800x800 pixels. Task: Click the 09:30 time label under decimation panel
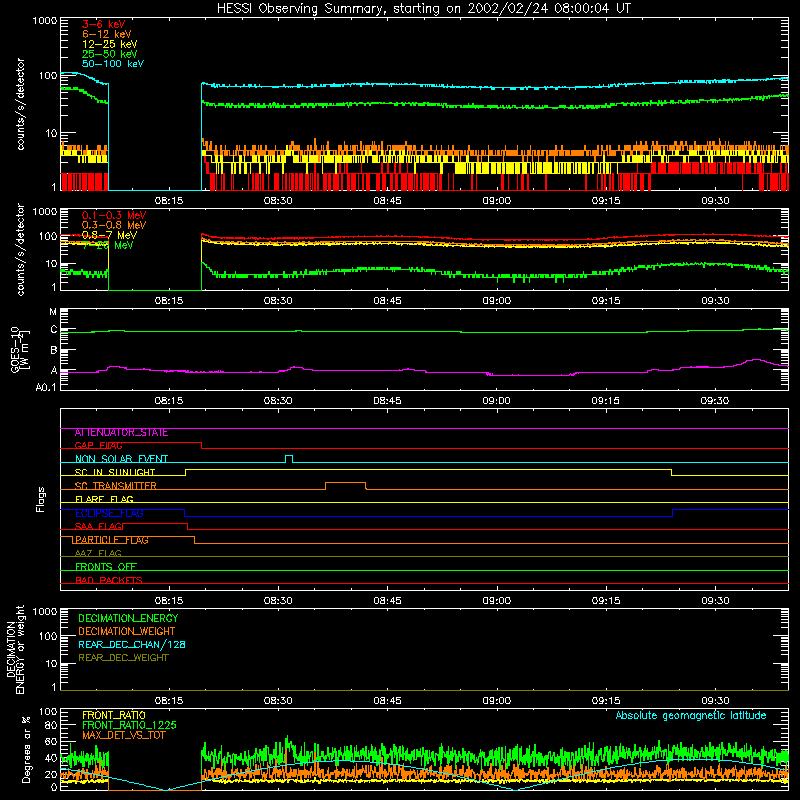(x=715, y=701)
